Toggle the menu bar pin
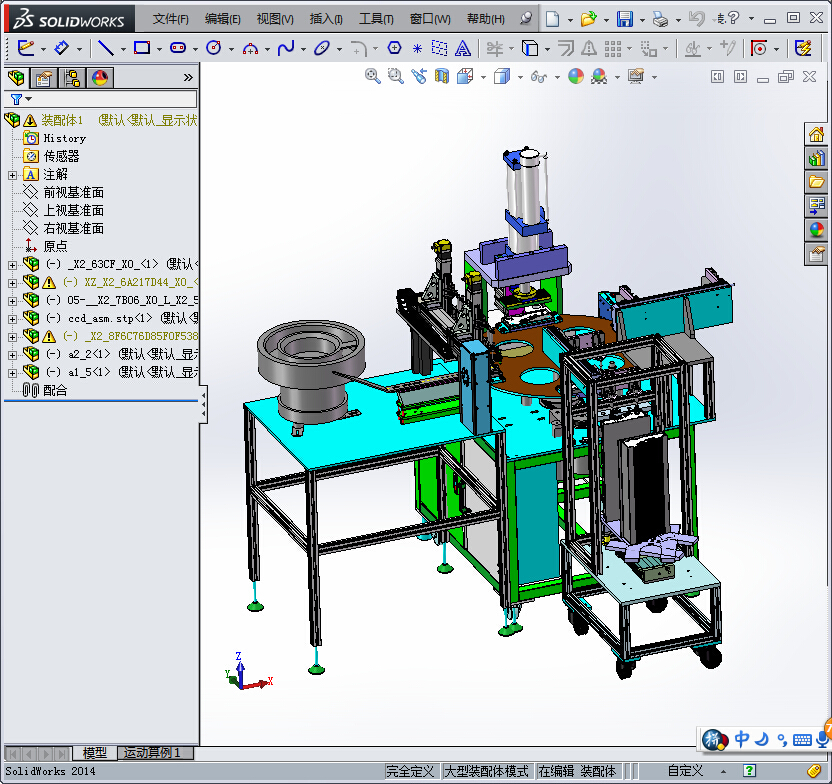 525,19
